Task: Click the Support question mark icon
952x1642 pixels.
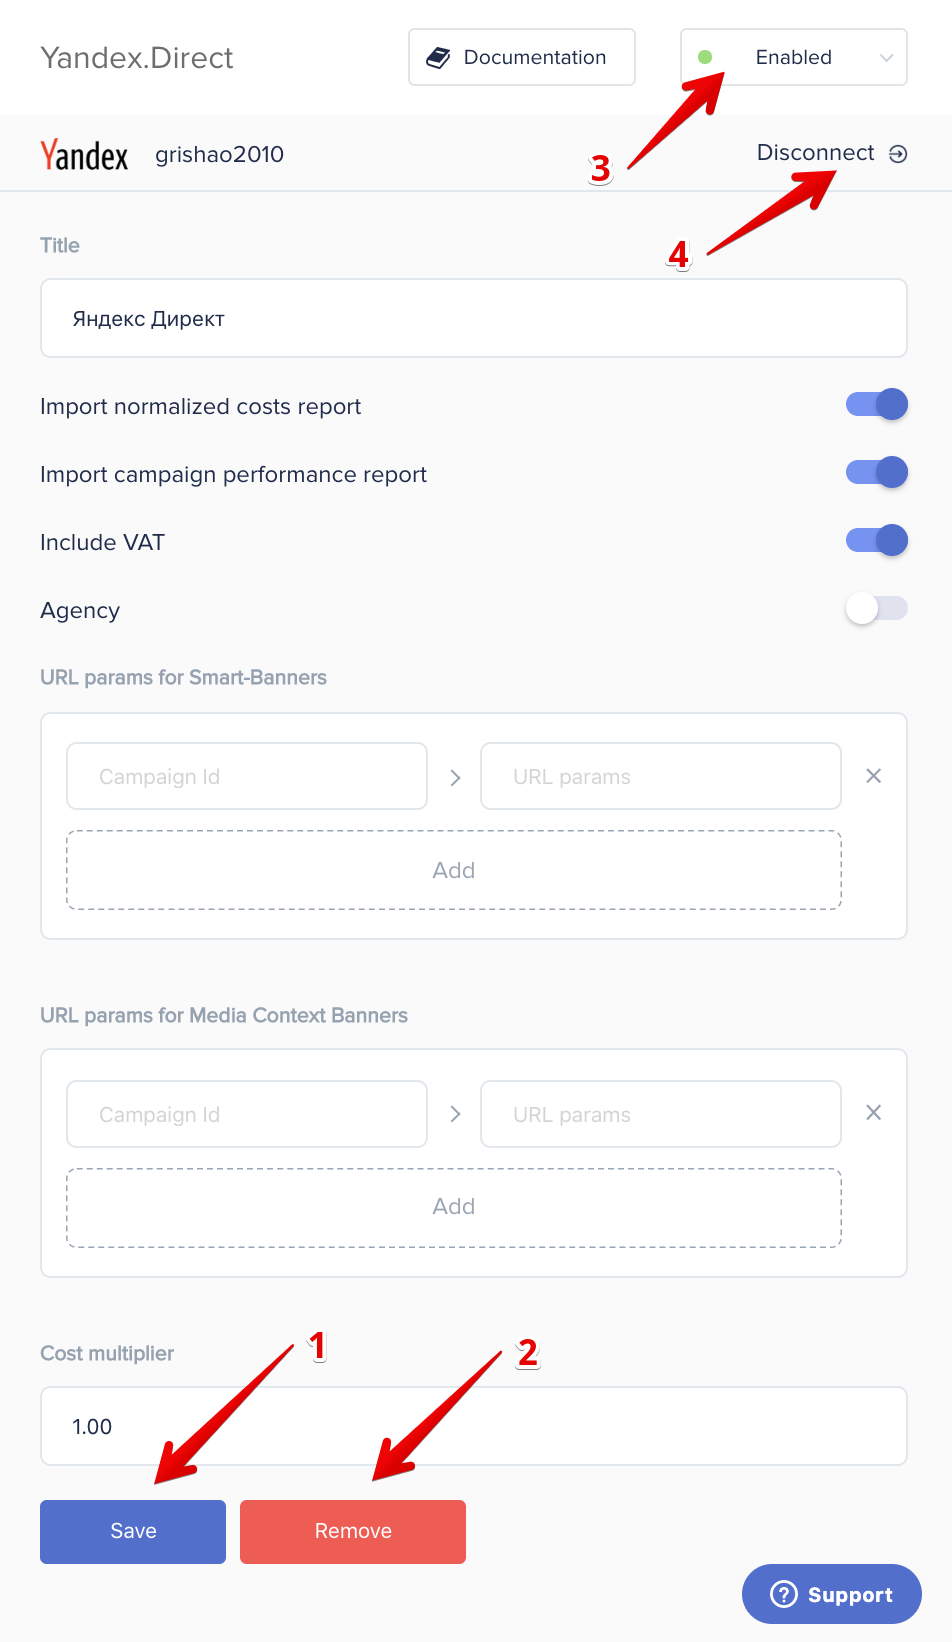Action: click(784, 1594)
